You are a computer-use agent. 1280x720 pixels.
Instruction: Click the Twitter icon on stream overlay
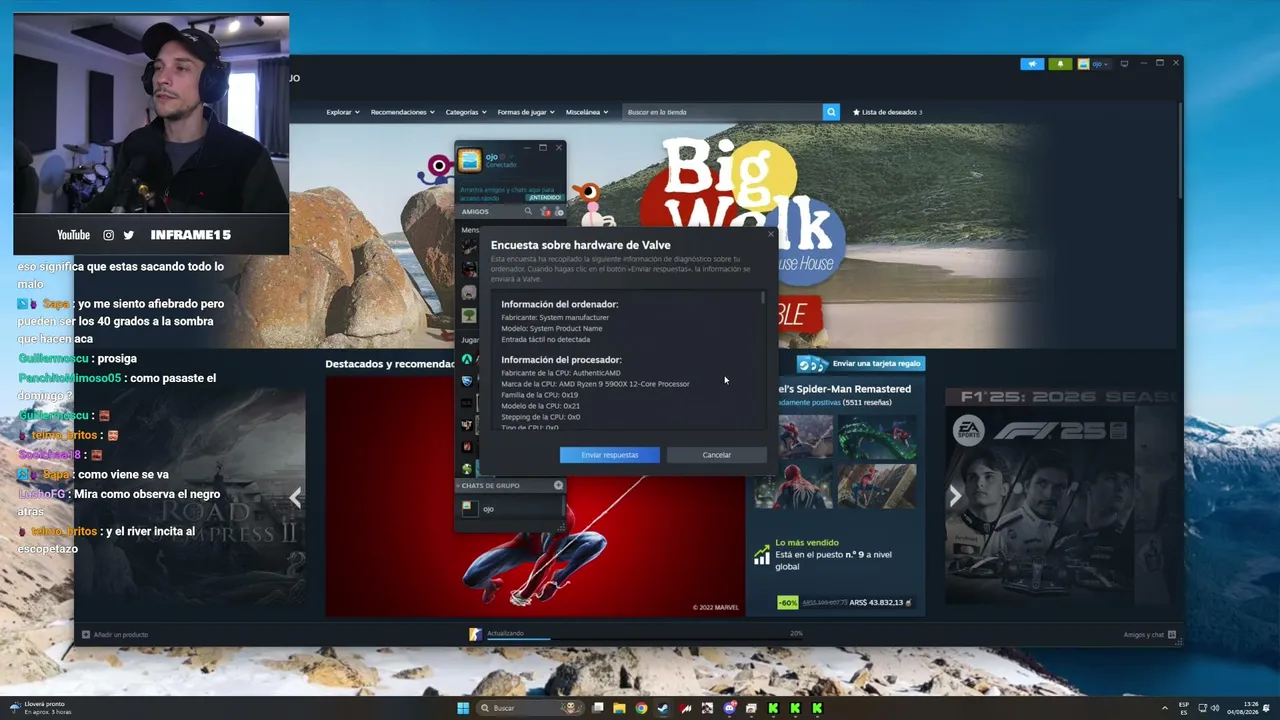[x=128, y=235]
